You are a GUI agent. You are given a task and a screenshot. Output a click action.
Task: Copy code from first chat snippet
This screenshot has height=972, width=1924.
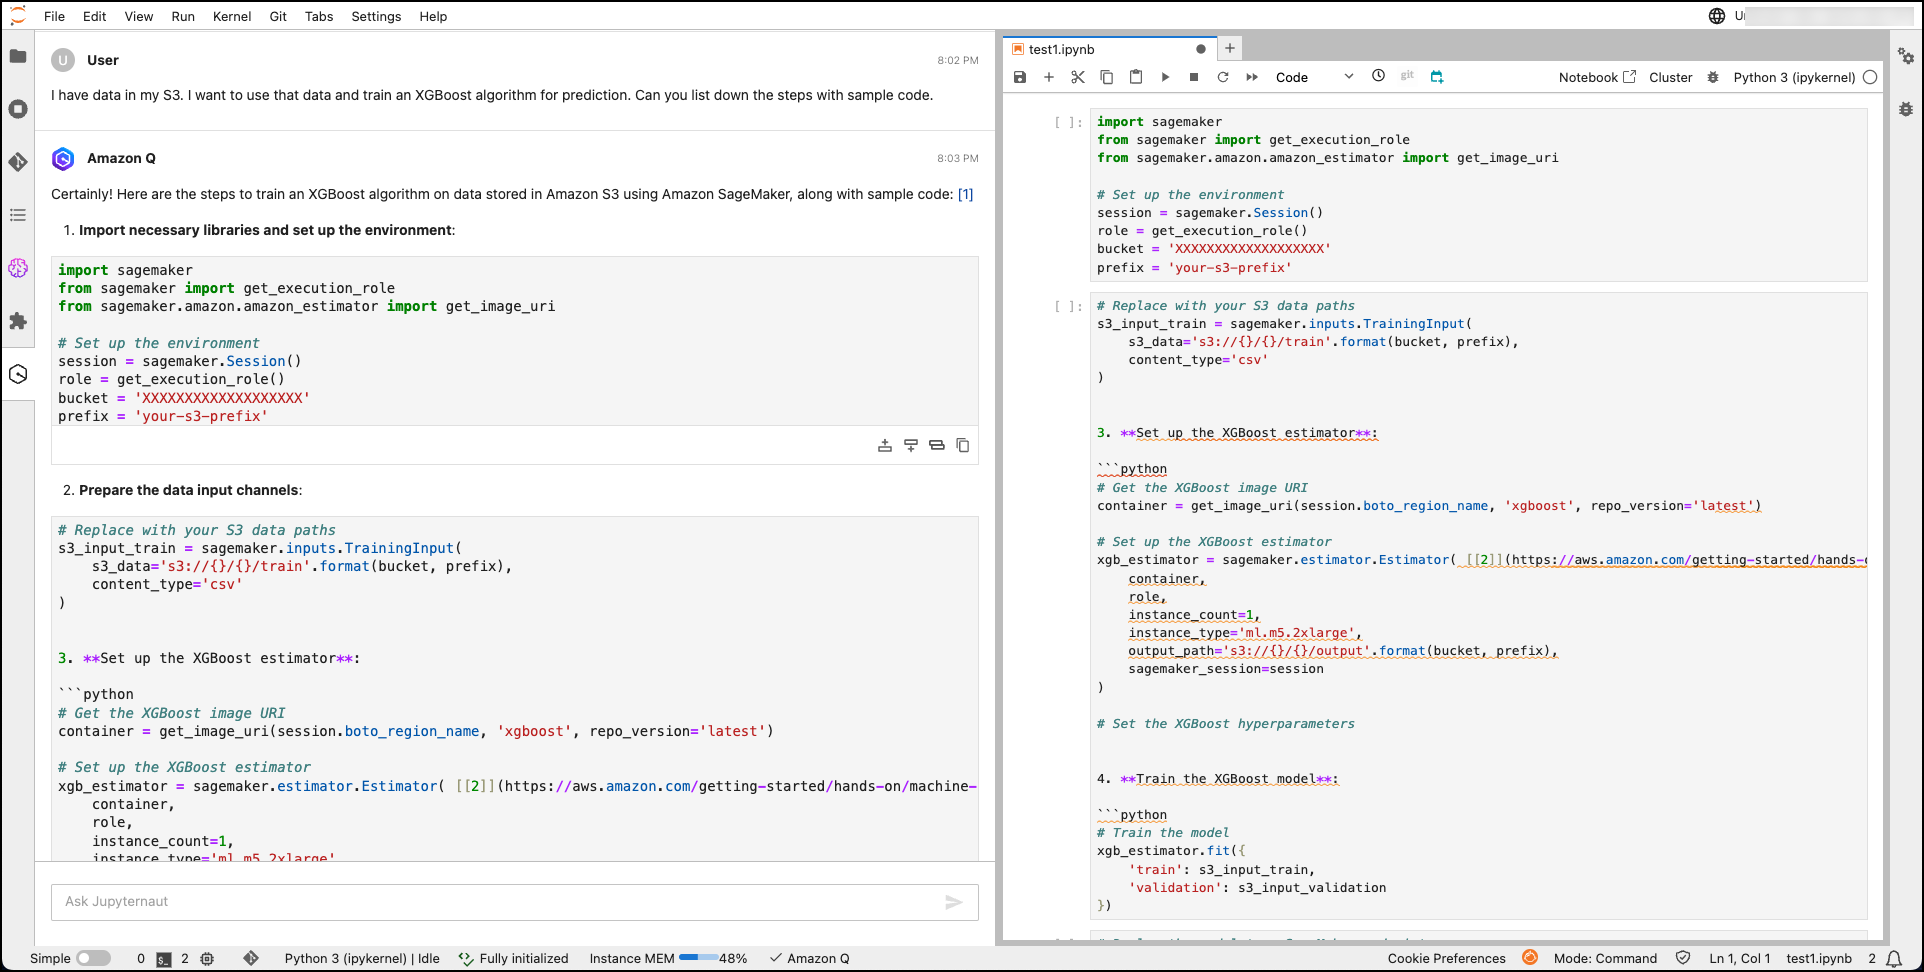[963, 445]
